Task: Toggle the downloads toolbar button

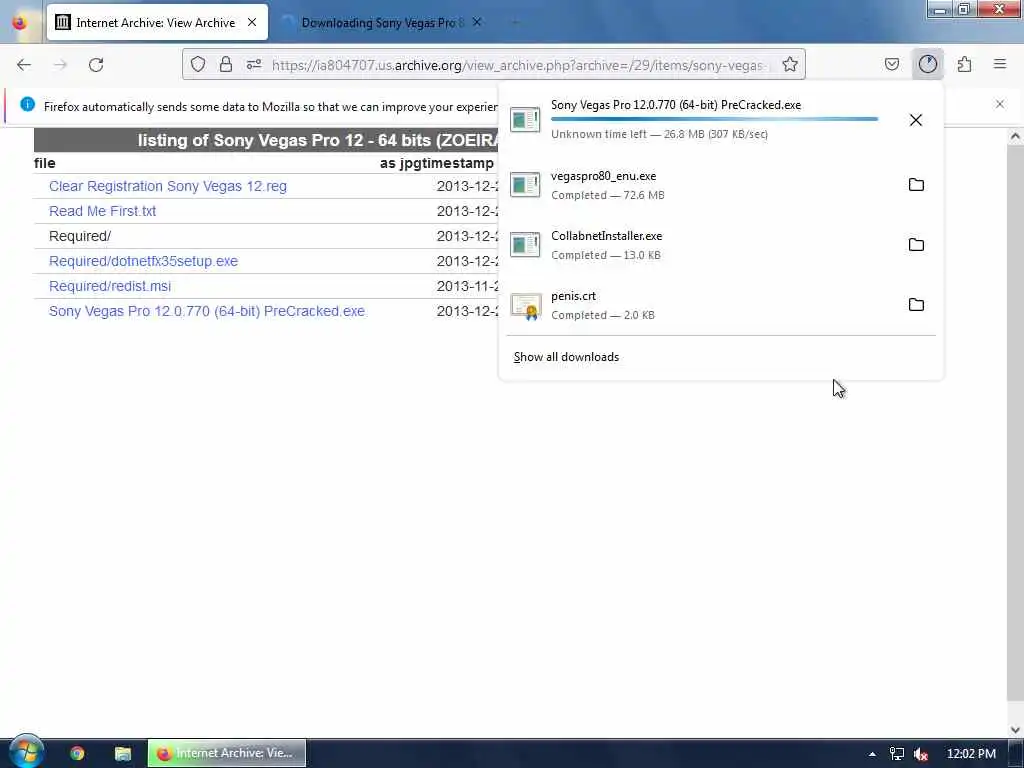Action: 928,64
